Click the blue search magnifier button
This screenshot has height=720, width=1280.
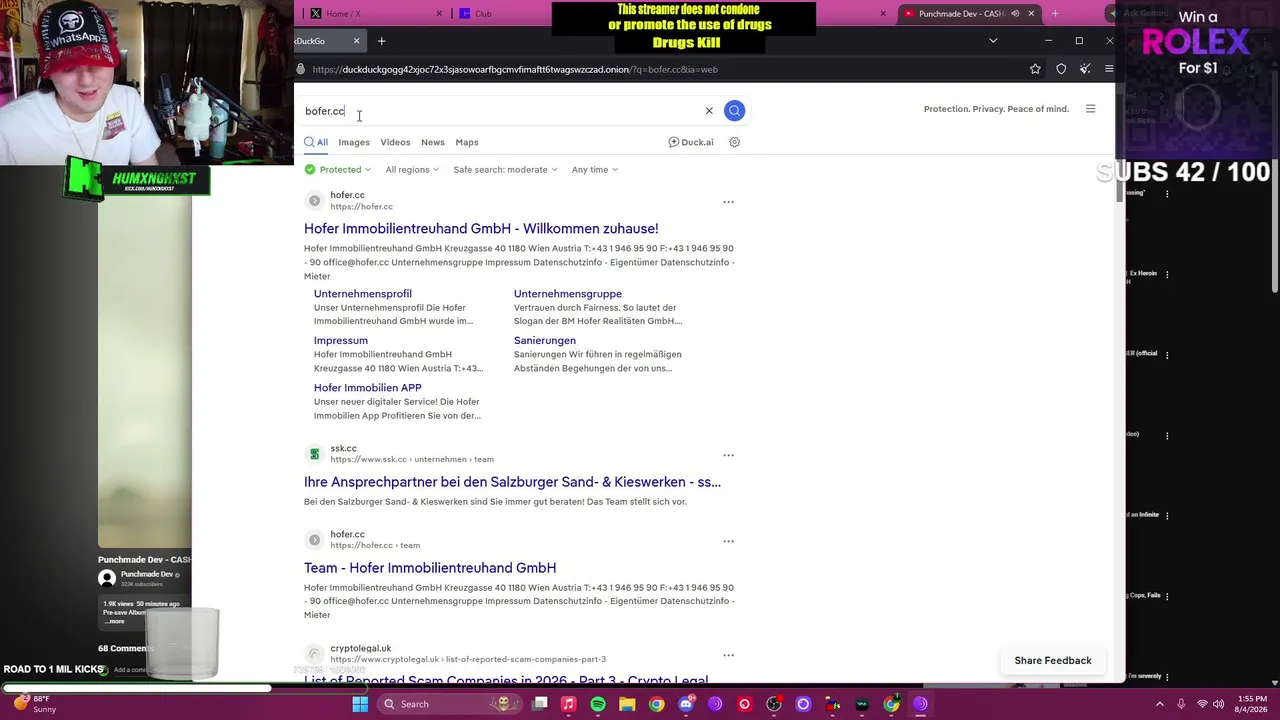[x=734, y=110]
